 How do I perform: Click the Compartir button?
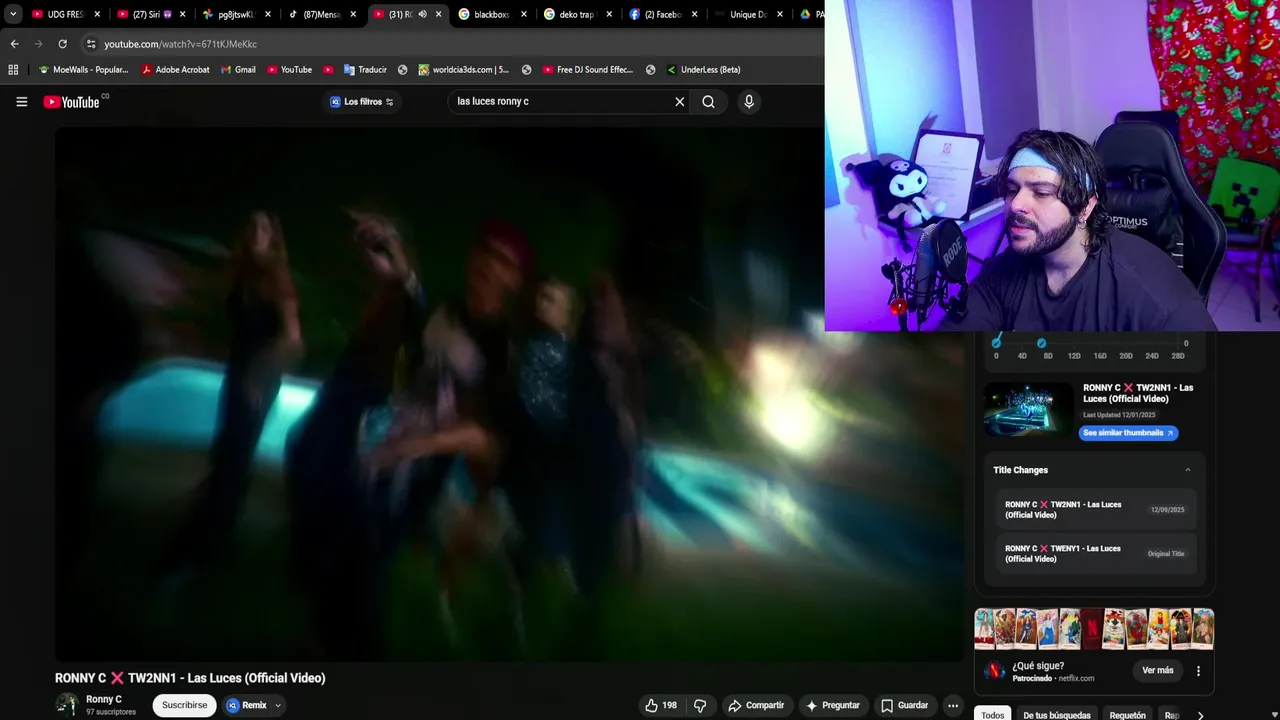pyautogui.click(x=756, y=705)
